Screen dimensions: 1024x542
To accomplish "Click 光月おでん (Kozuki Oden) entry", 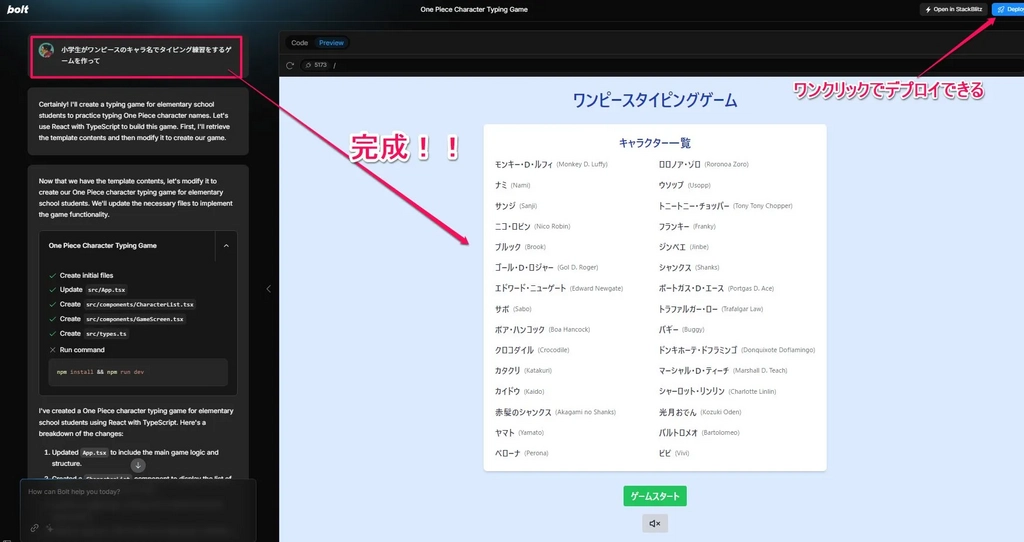I will click(699, 412).
